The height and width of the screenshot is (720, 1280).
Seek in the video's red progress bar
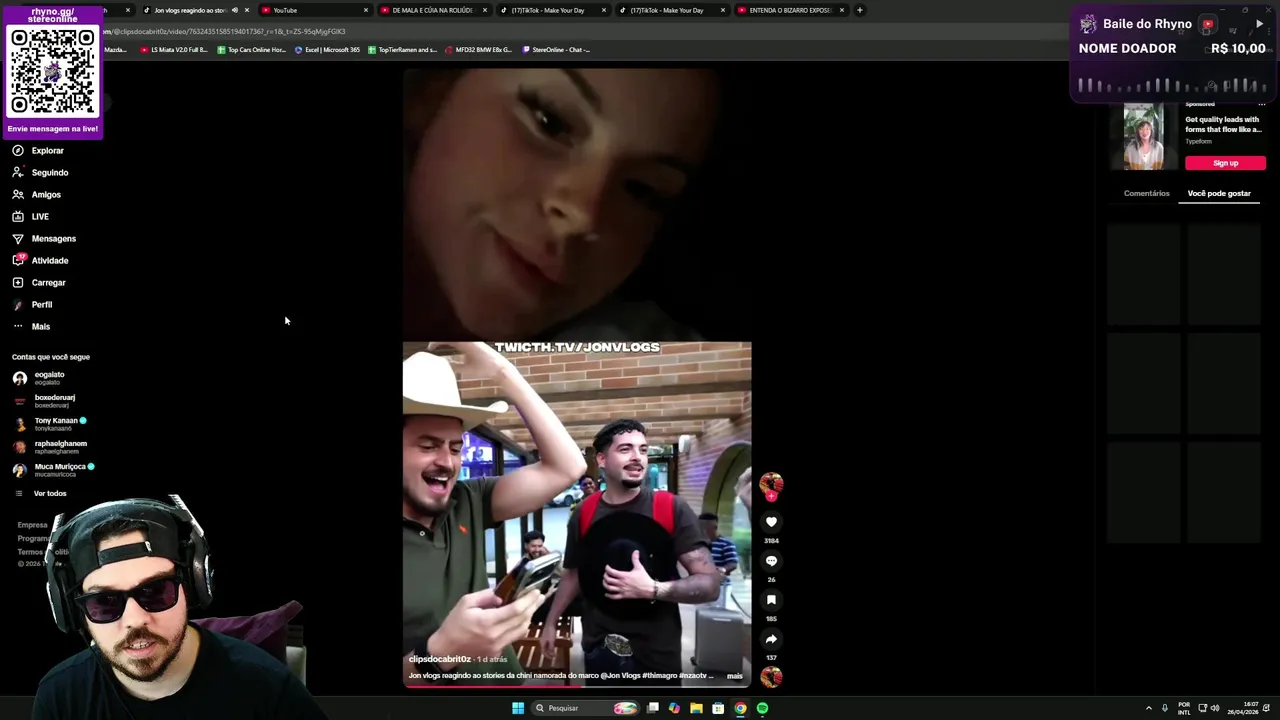577,686
